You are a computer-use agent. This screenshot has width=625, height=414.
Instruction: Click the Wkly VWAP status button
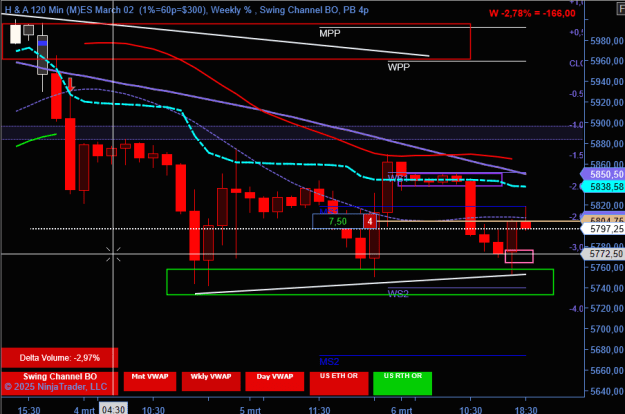[211, 381]
